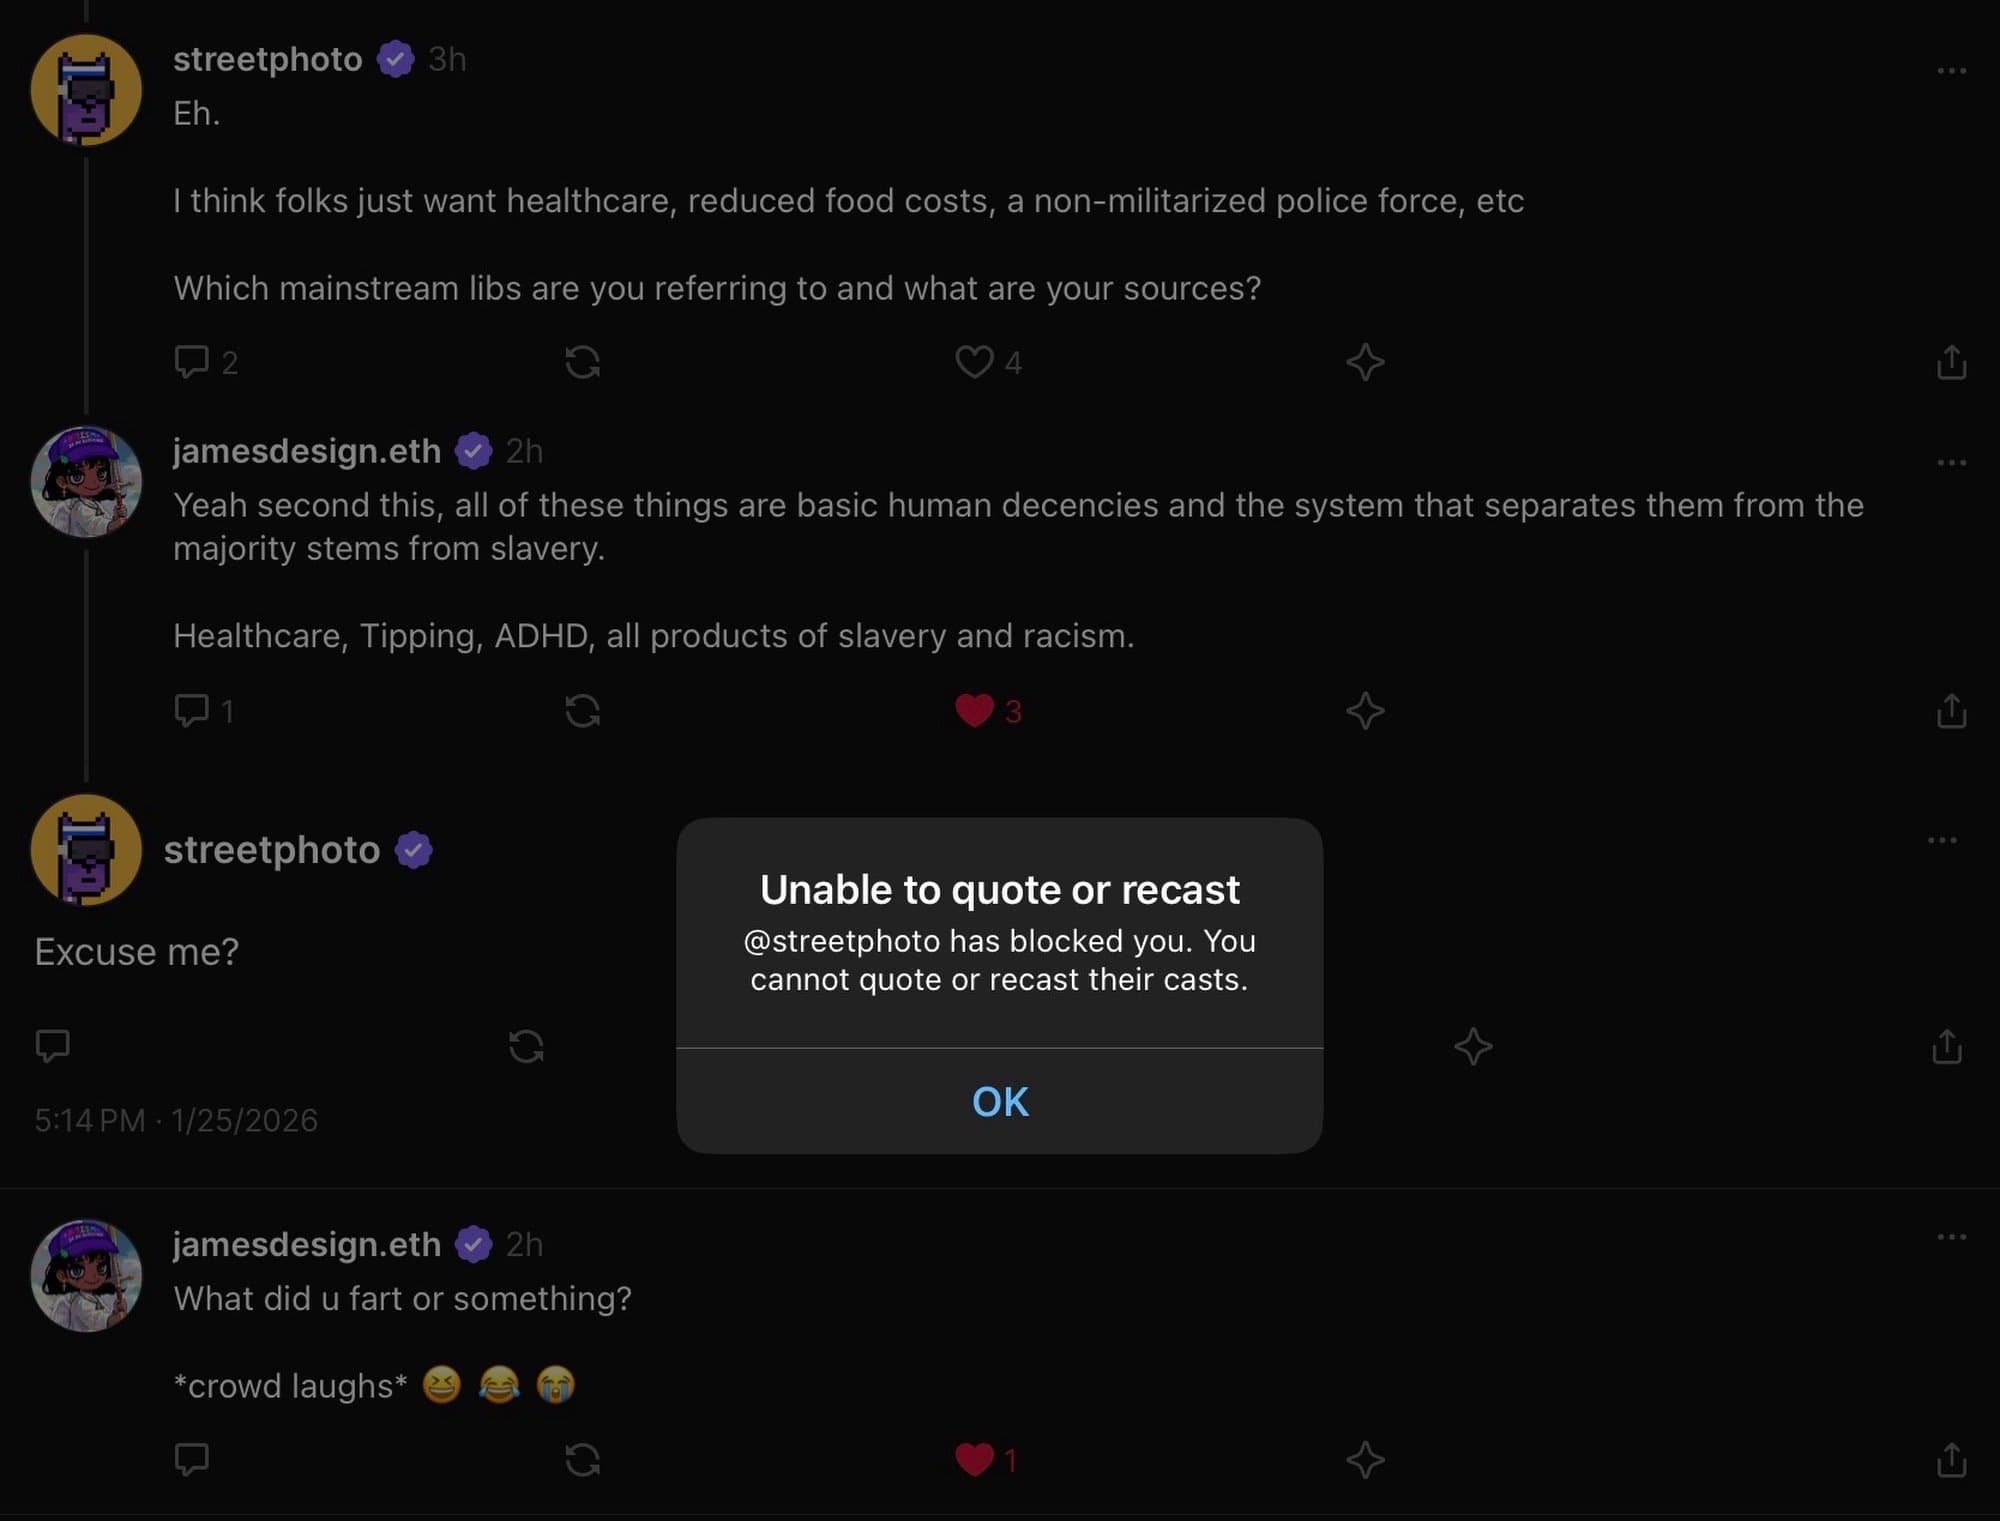This screenshot has width=2000, height=1521.
Task: Unlike jamesdesign.eth's slavery cast with the red heart
Action: point(975,711)
